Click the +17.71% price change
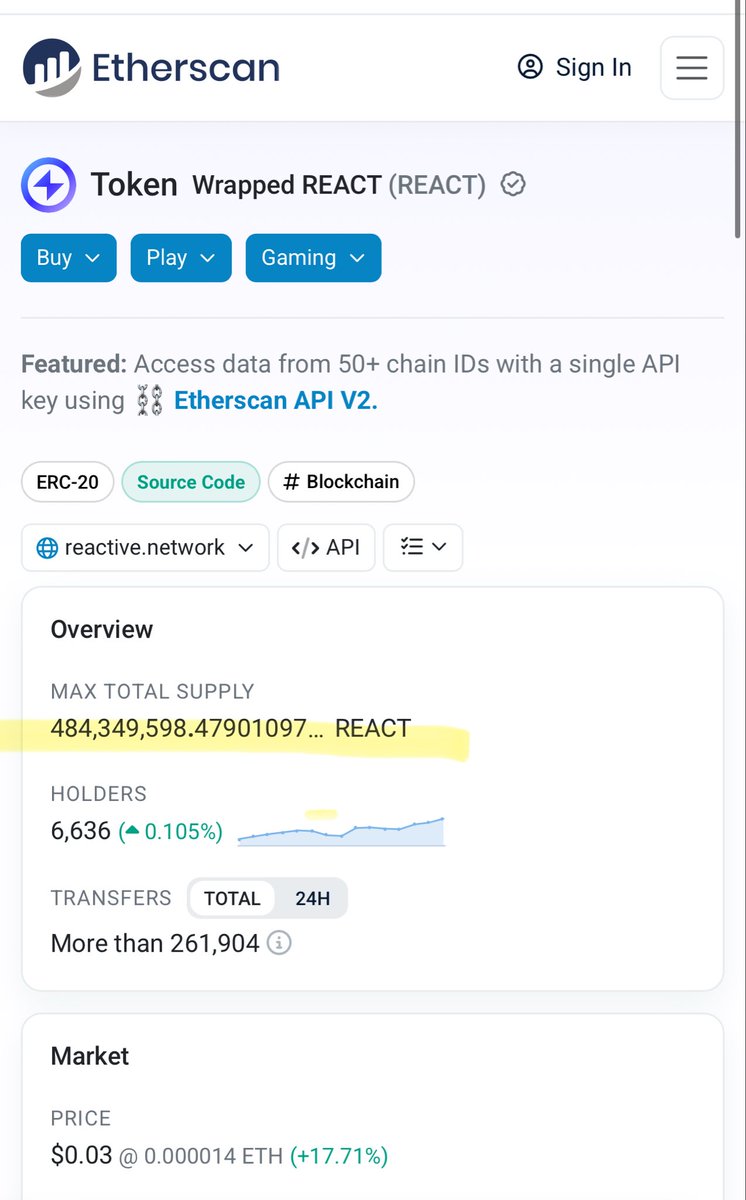This screenshot has width=746, height=1200. tap(339, 1157)
